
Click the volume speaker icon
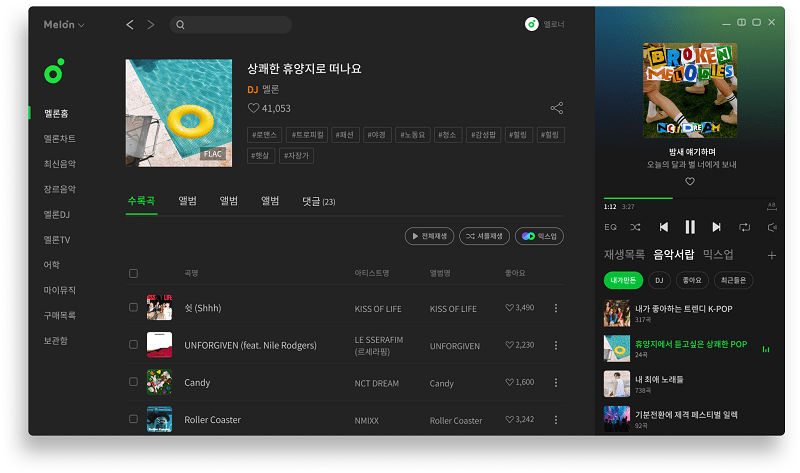point(772,227)
